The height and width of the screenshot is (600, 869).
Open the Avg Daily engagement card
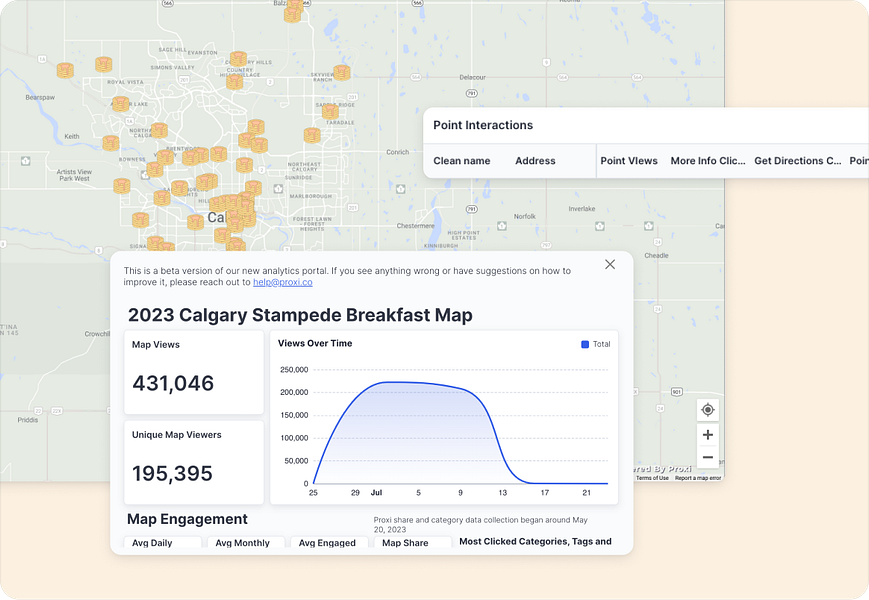pos(163,542)
